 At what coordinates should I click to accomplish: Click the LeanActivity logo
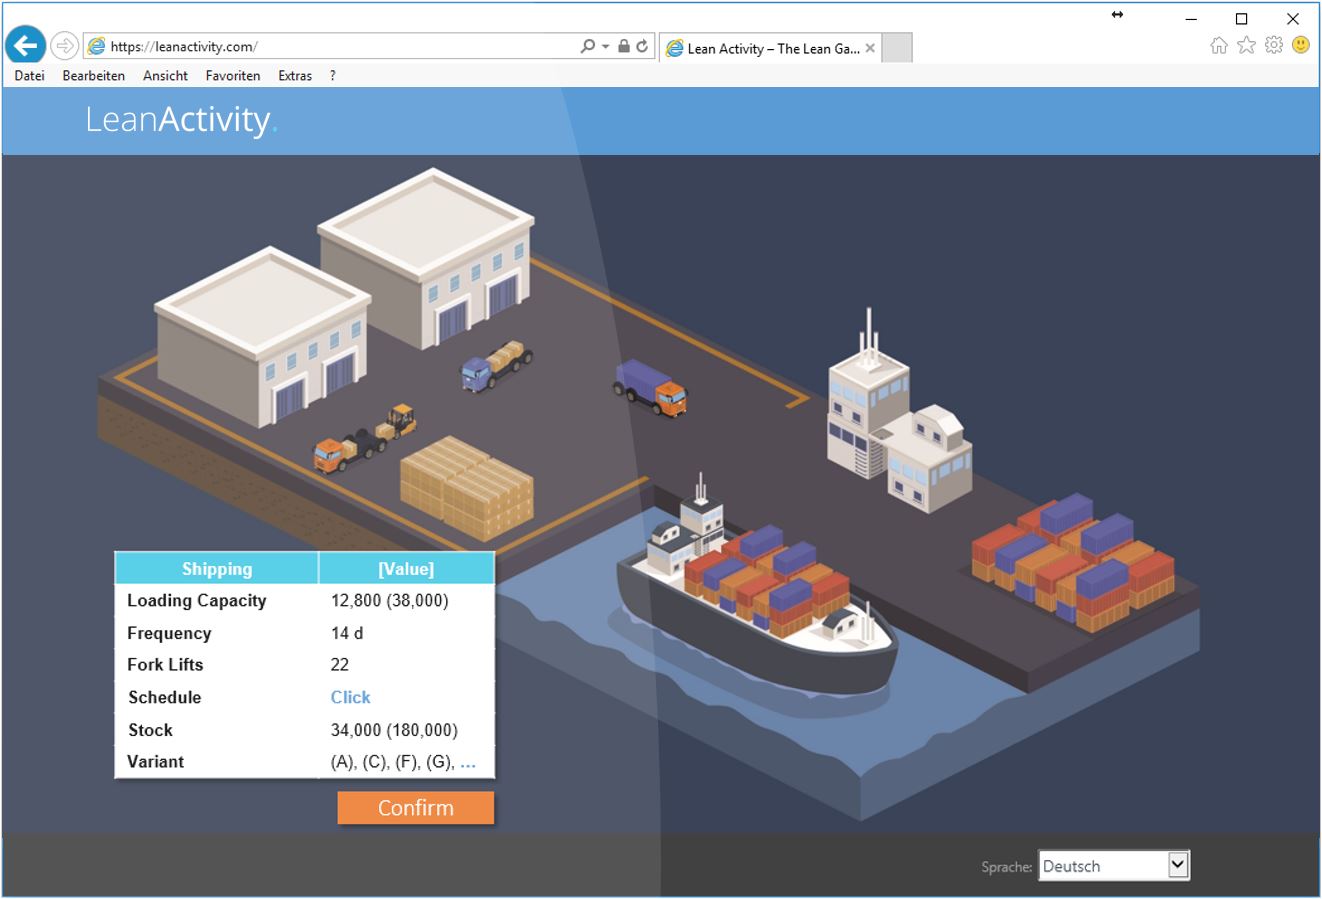(x=181, y=119)
